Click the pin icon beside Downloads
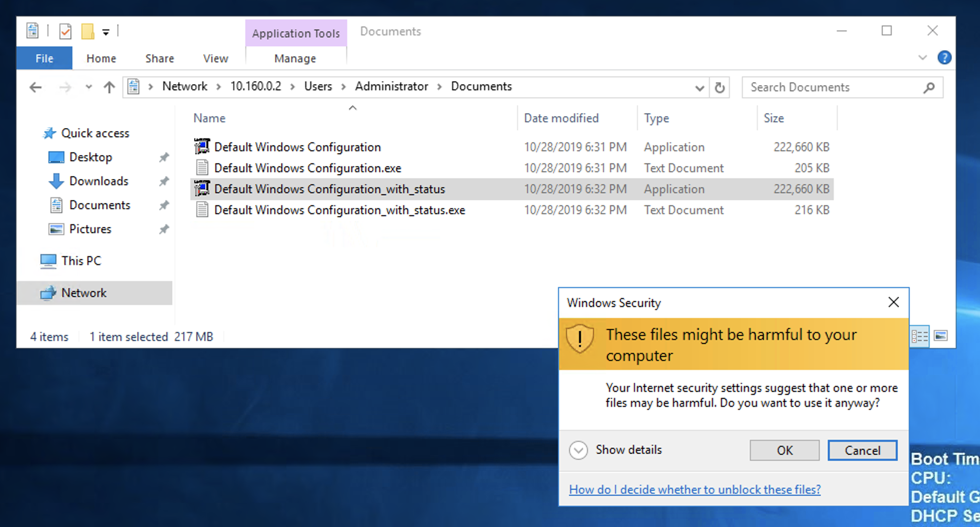Viewport: 980px width, 527px height. tap(164, 181)
